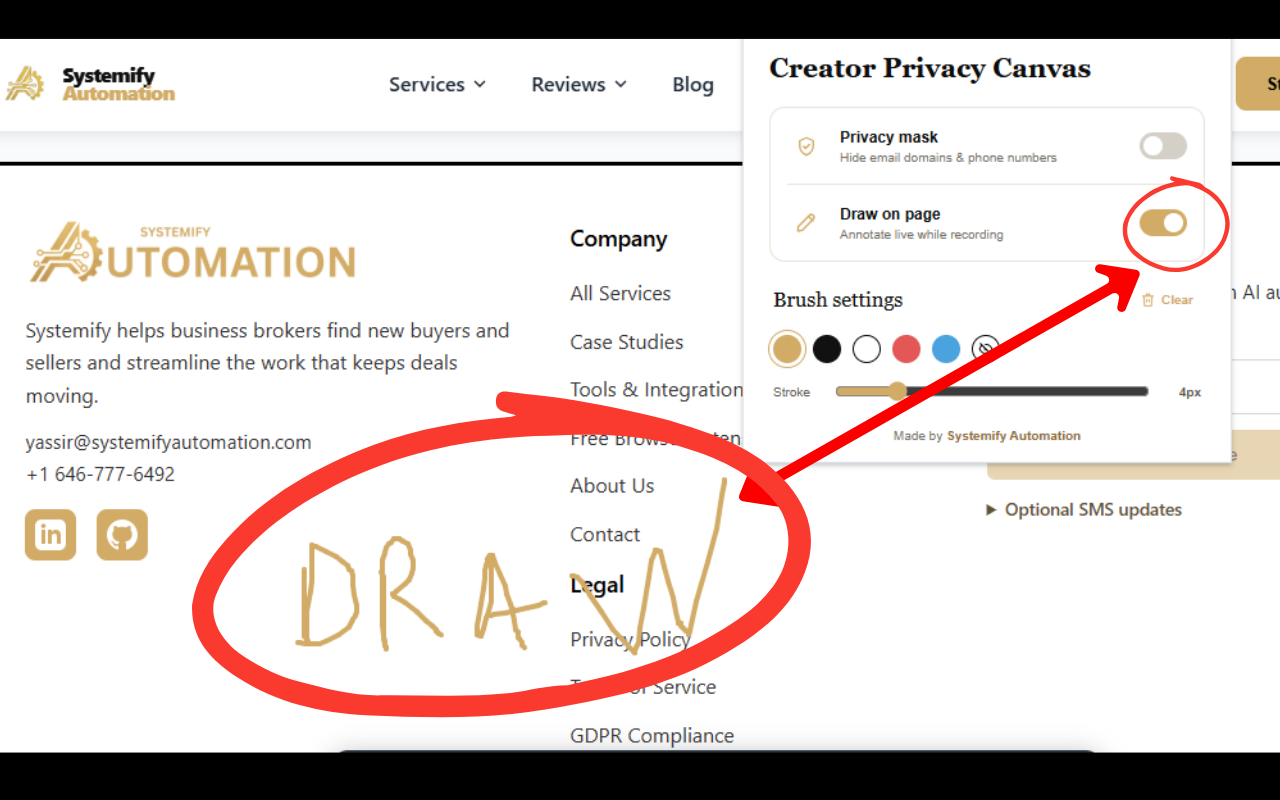Open the All Services footer link

pos(620,293)
